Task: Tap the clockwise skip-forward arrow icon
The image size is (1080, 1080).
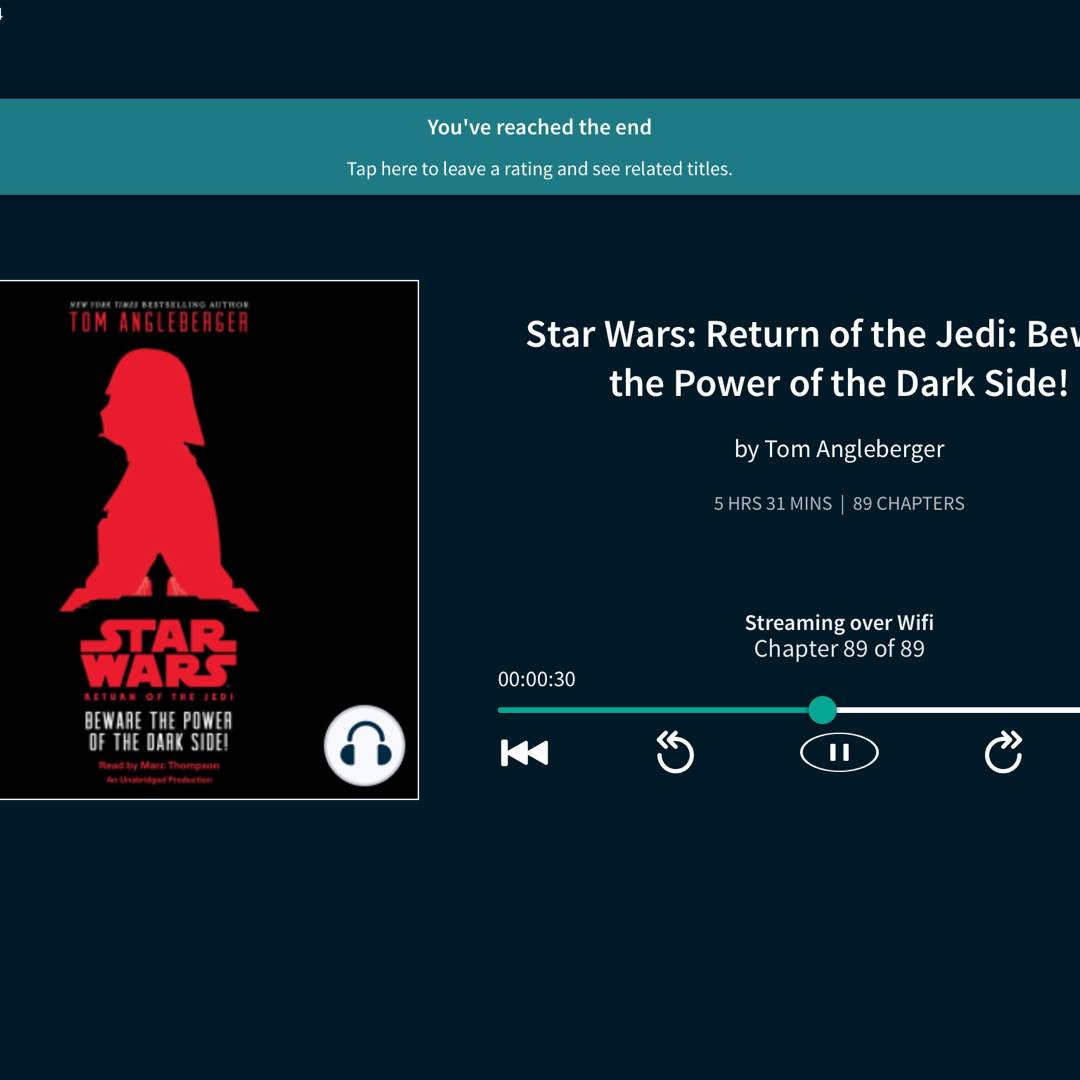Action: (1003, 752)
